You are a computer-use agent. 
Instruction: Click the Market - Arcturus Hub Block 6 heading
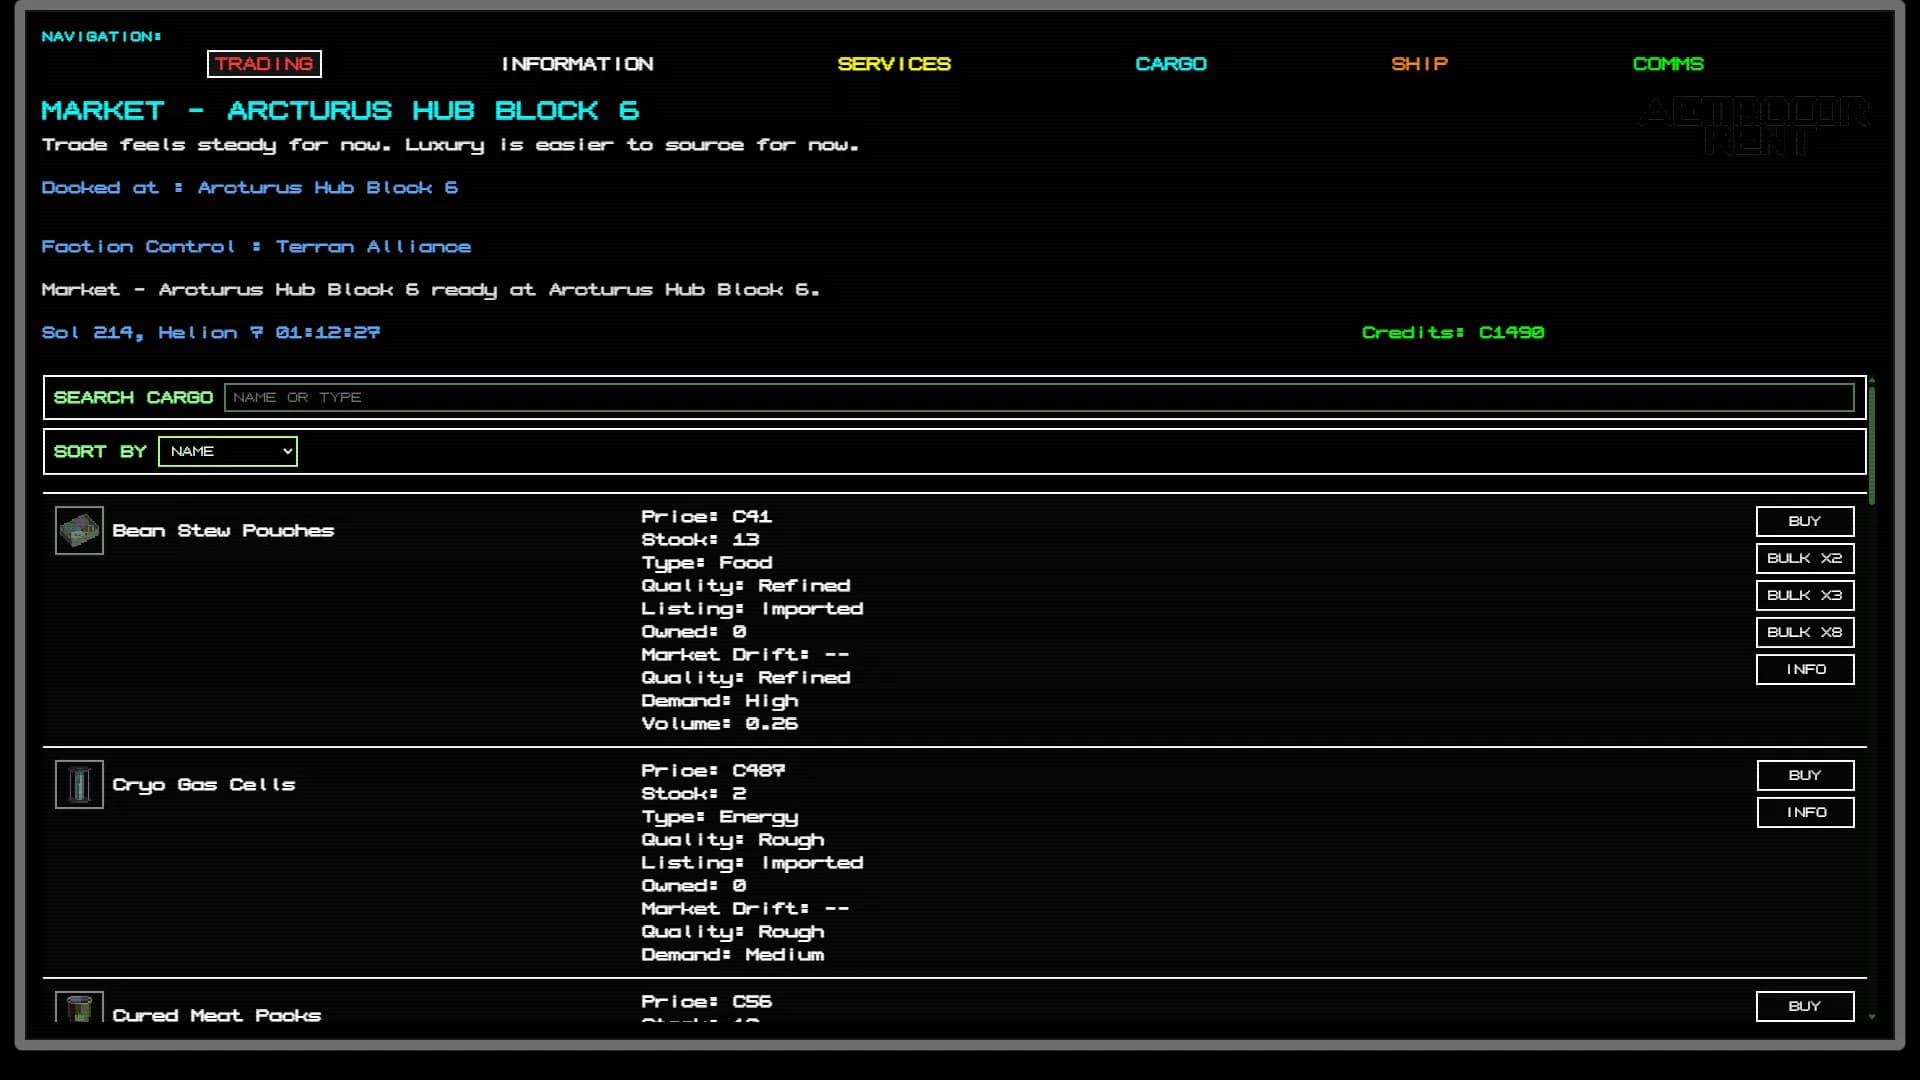(x=340, y=110)
